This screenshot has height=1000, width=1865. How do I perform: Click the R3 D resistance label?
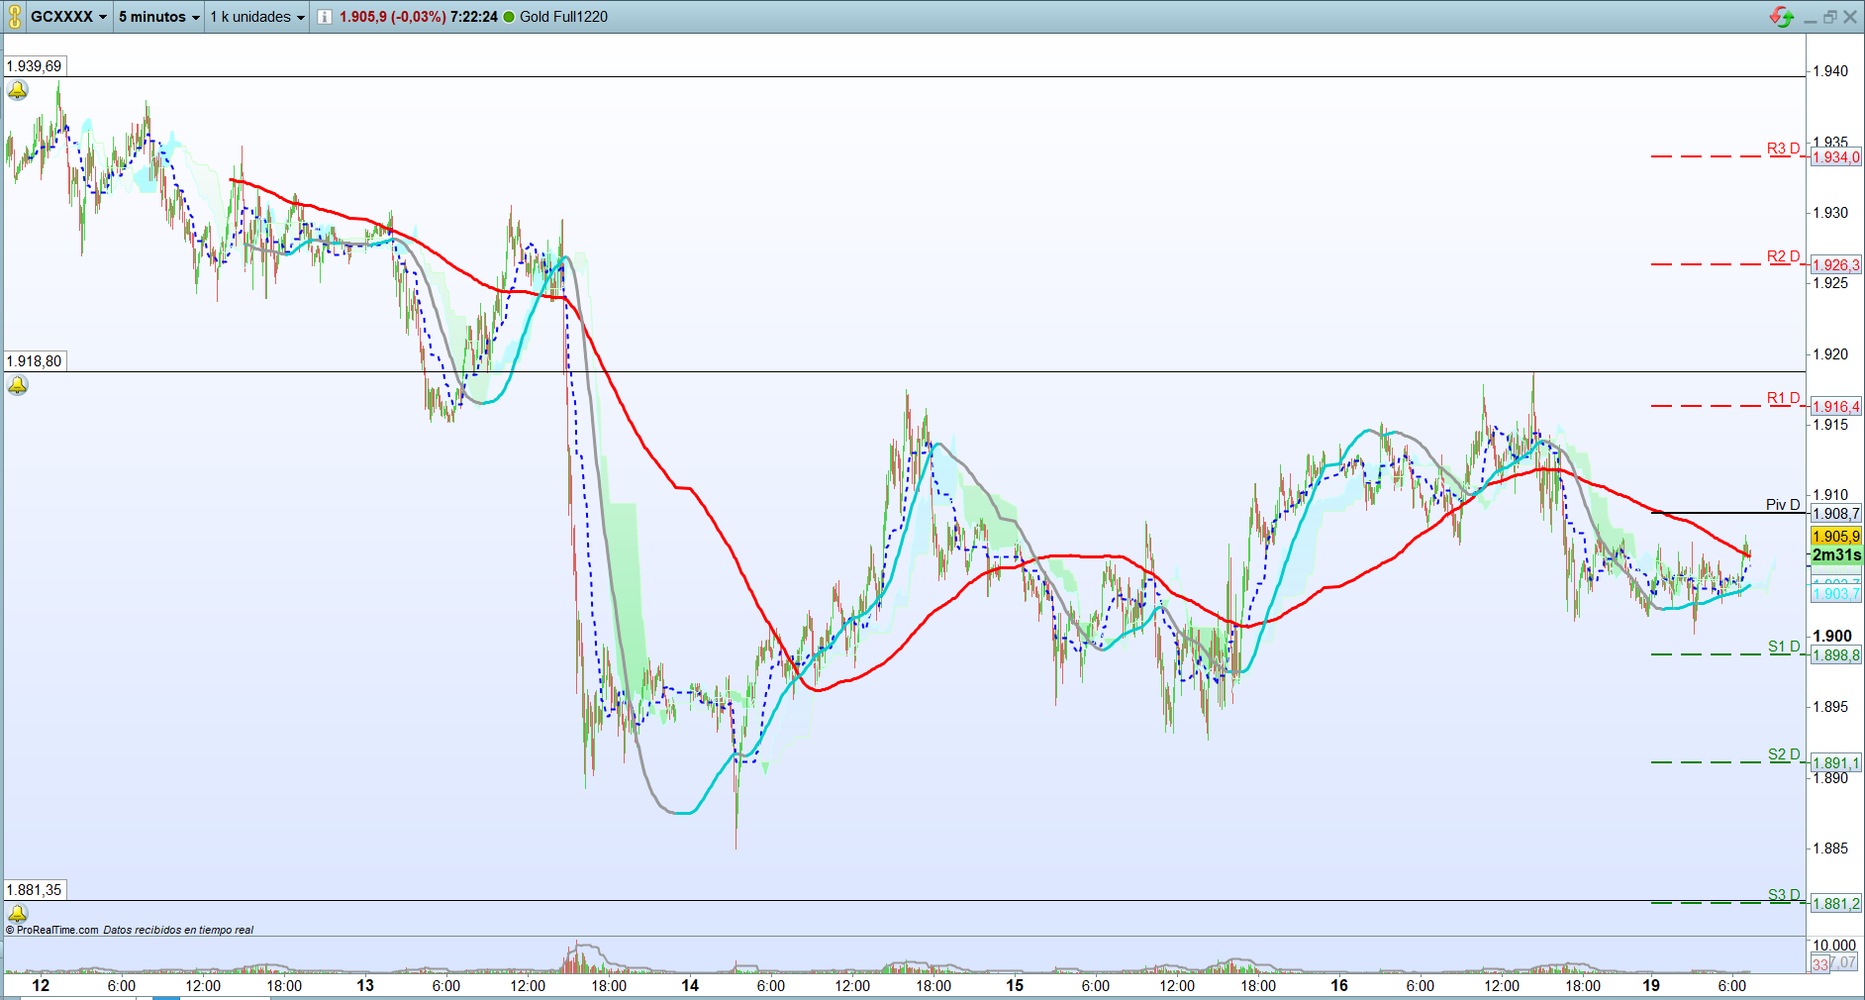(1783, 148)
